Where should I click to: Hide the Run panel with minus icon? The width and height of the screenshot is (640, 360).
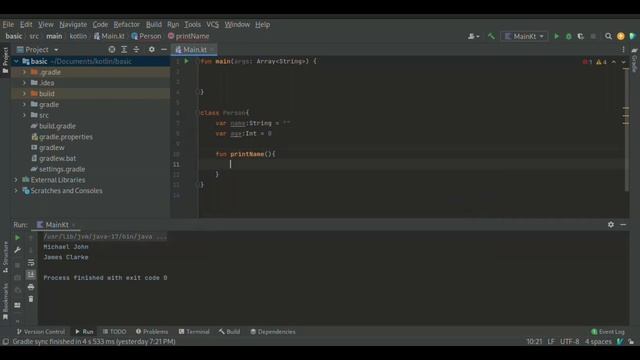623,224
